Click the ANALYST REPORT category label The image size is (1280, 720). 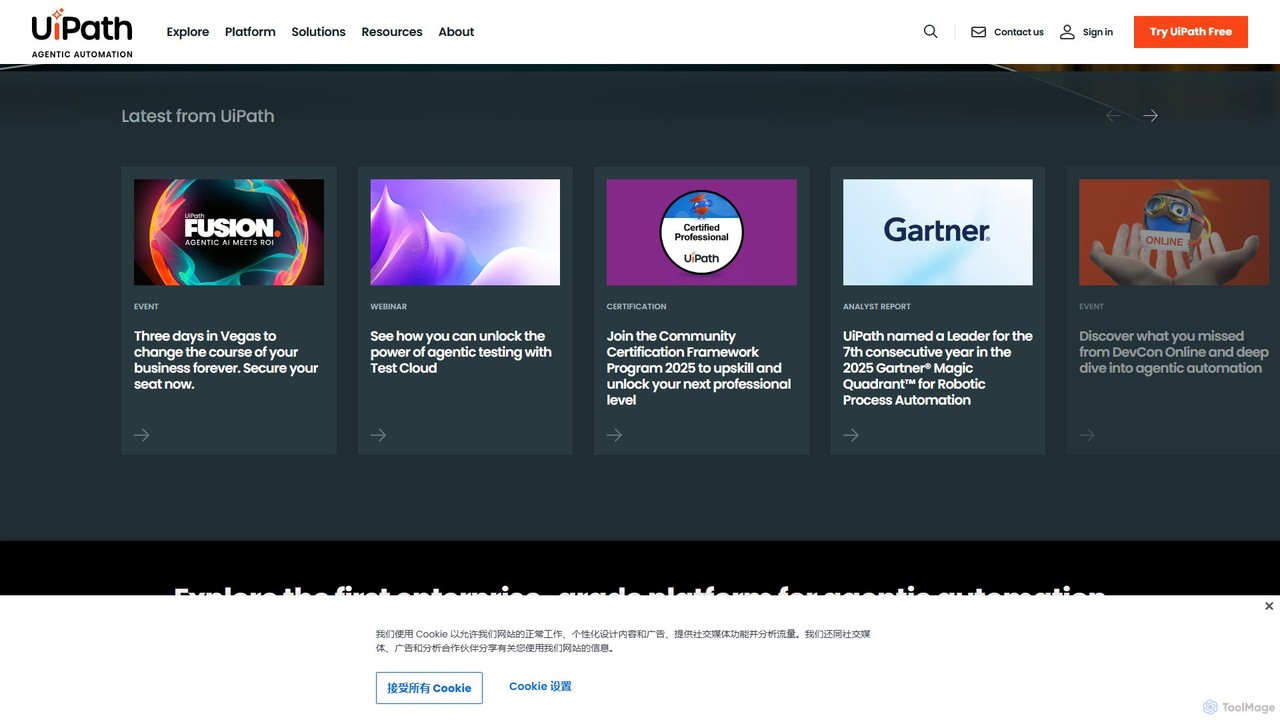(x=877, y=307)
